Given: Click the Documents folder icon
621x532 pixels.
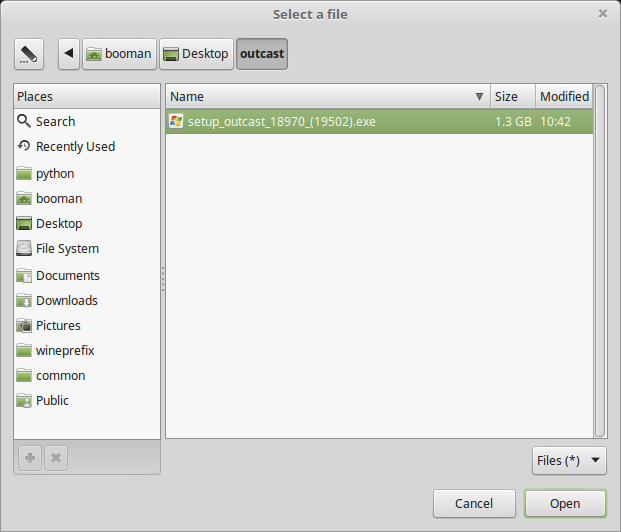Looking at the screenshot, I should click(24, 275).
